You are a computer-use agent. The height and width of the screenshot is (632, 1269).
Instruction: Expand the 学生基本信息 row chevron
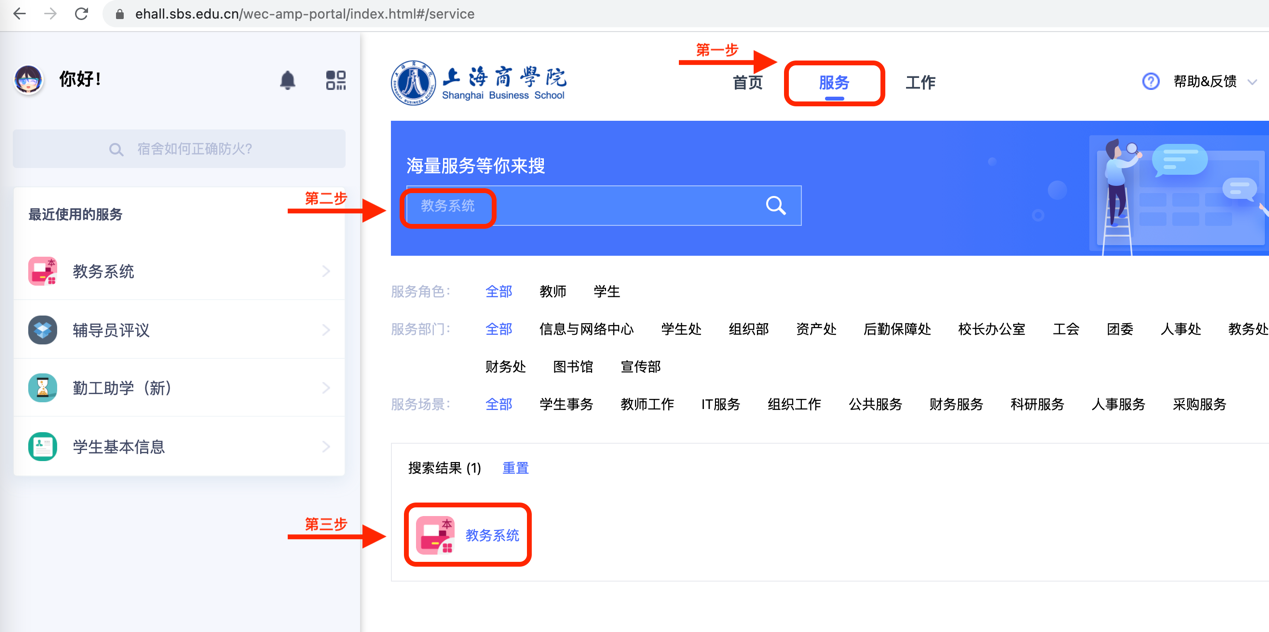click(326, 447)
